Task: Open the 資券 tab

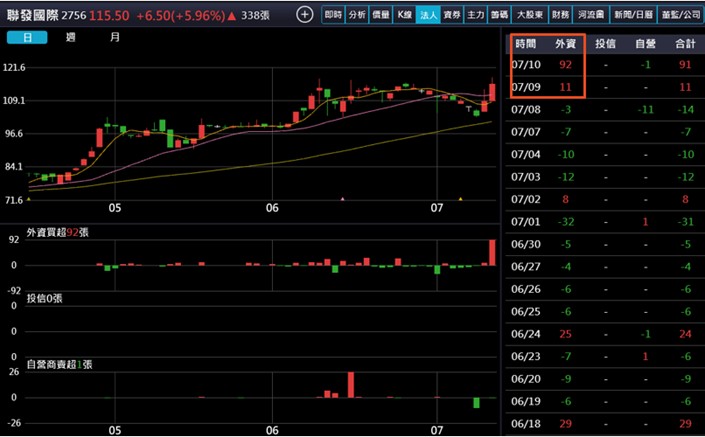Action: coord(452,15)
